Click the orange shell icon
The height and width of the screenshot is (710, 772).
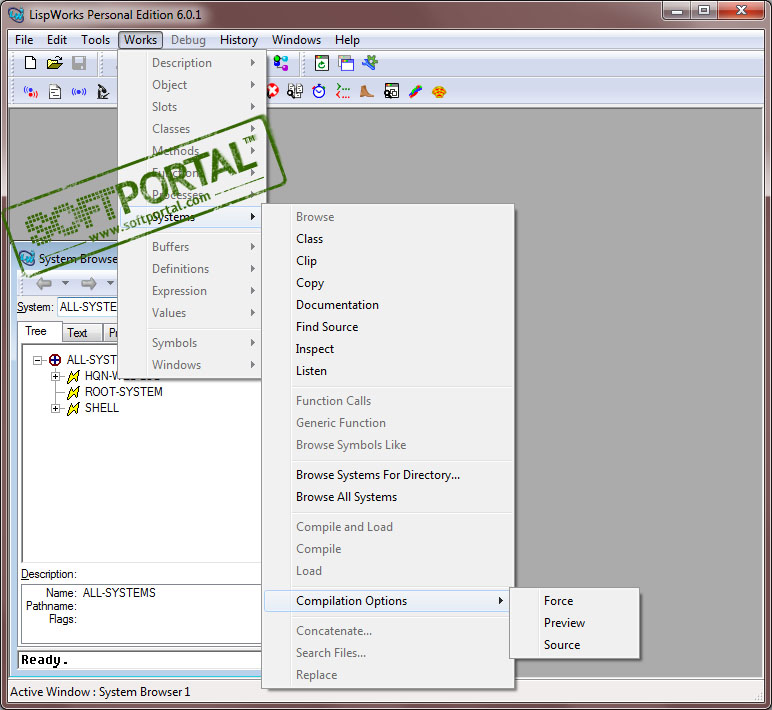click(x=439, y=92)
